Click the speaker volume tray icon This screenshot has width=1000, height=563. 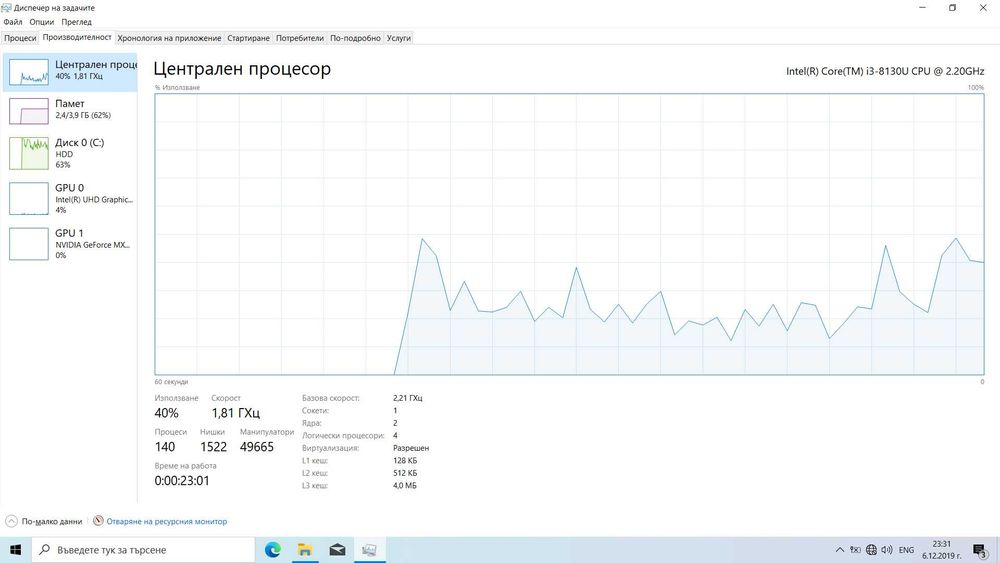[x=886, y=550]
